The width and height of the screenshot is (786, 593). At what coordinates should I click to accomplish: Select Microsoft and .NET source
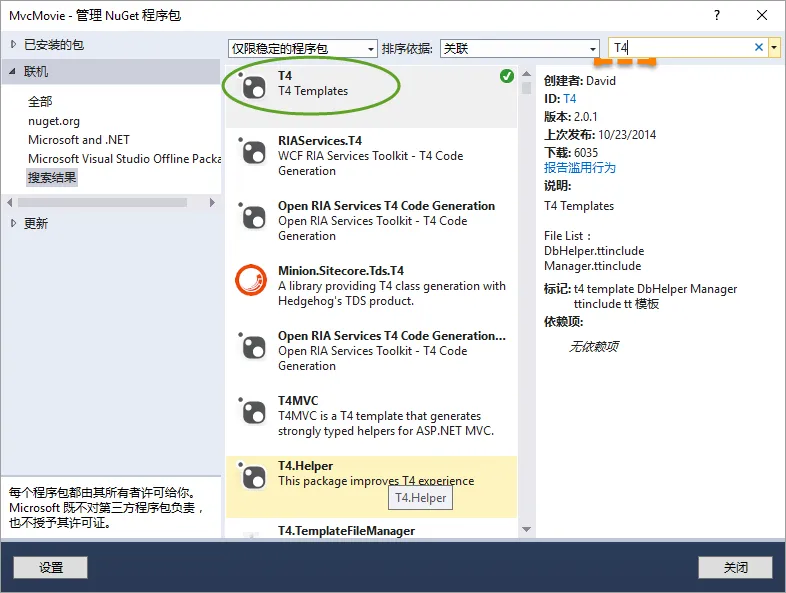[x=79, y=140]
